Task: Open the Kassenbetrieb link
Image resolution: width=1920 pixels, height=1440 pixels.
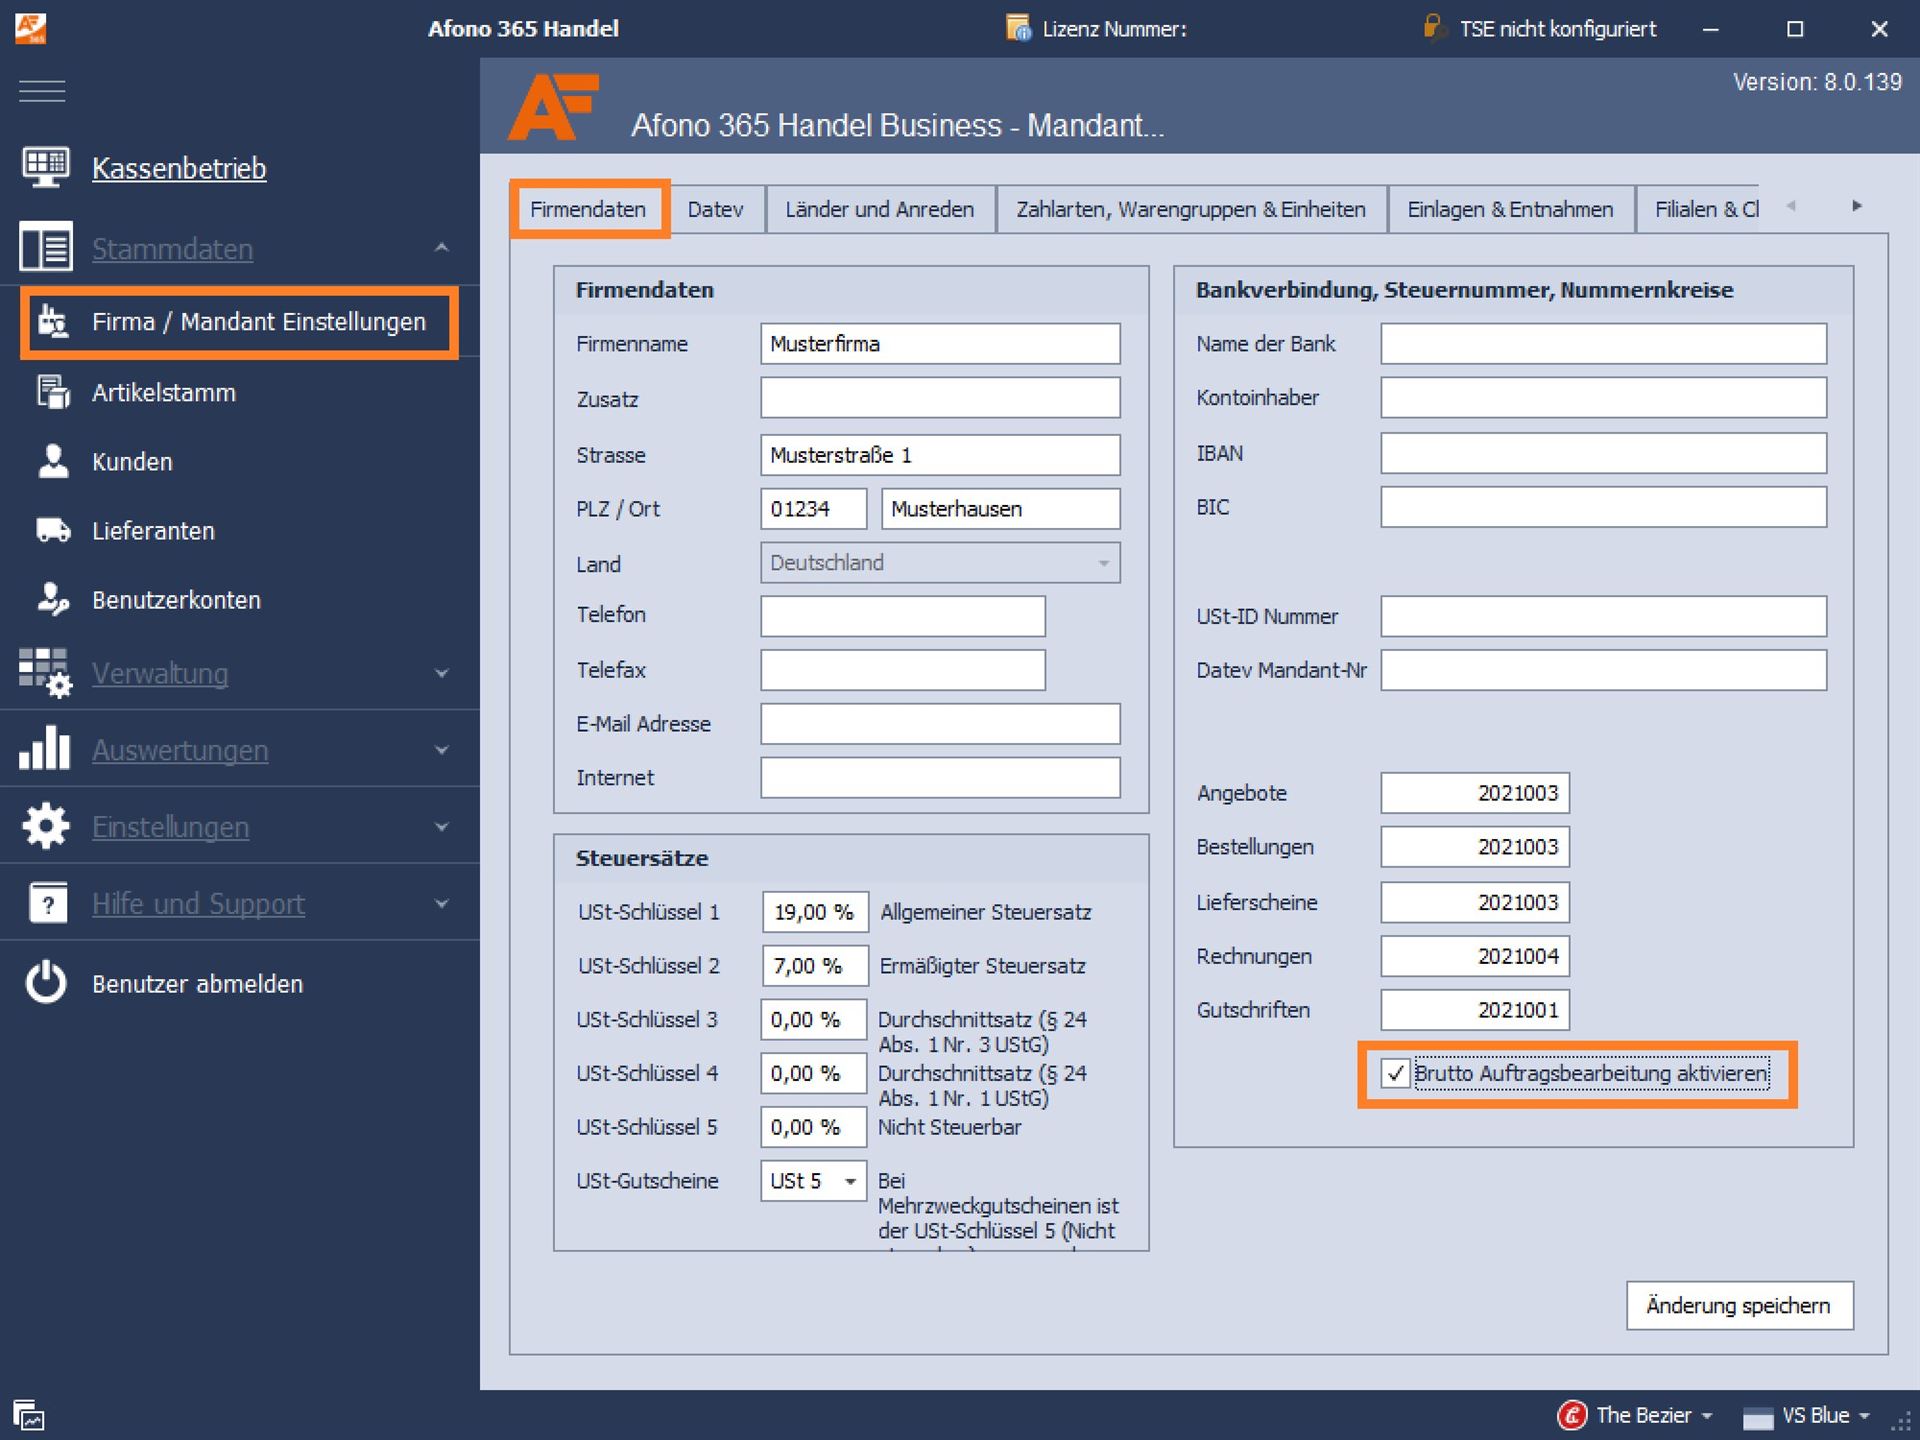Action: (x=179, y=168)
